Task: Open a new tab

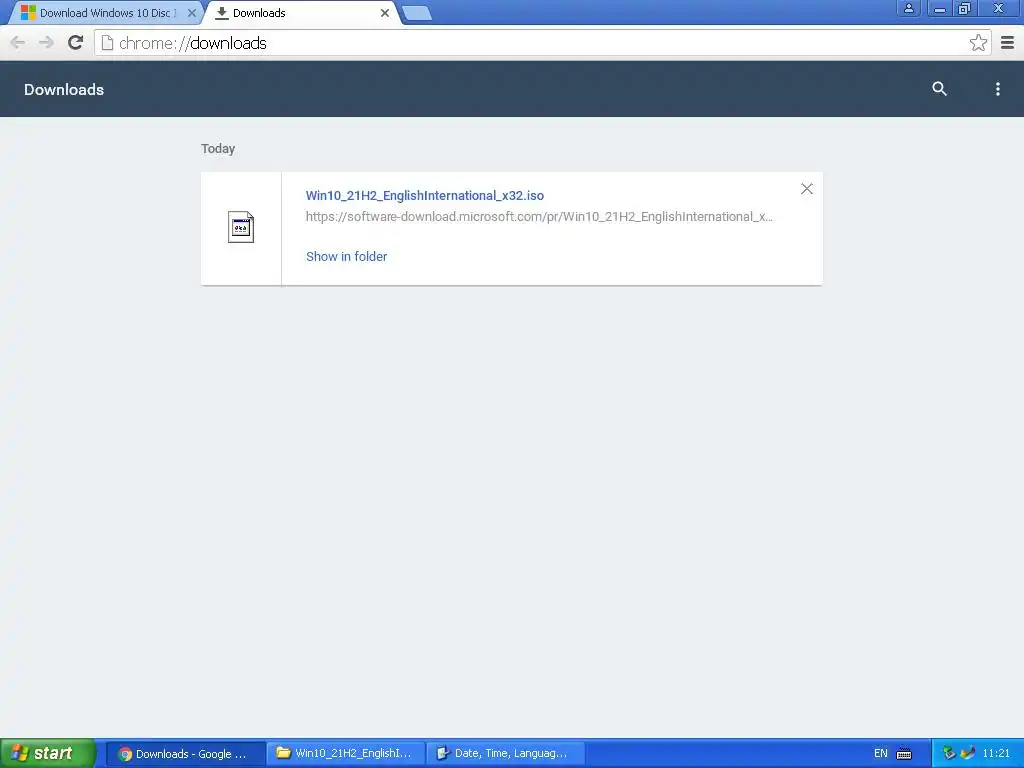Action: [x=417, y=13]
